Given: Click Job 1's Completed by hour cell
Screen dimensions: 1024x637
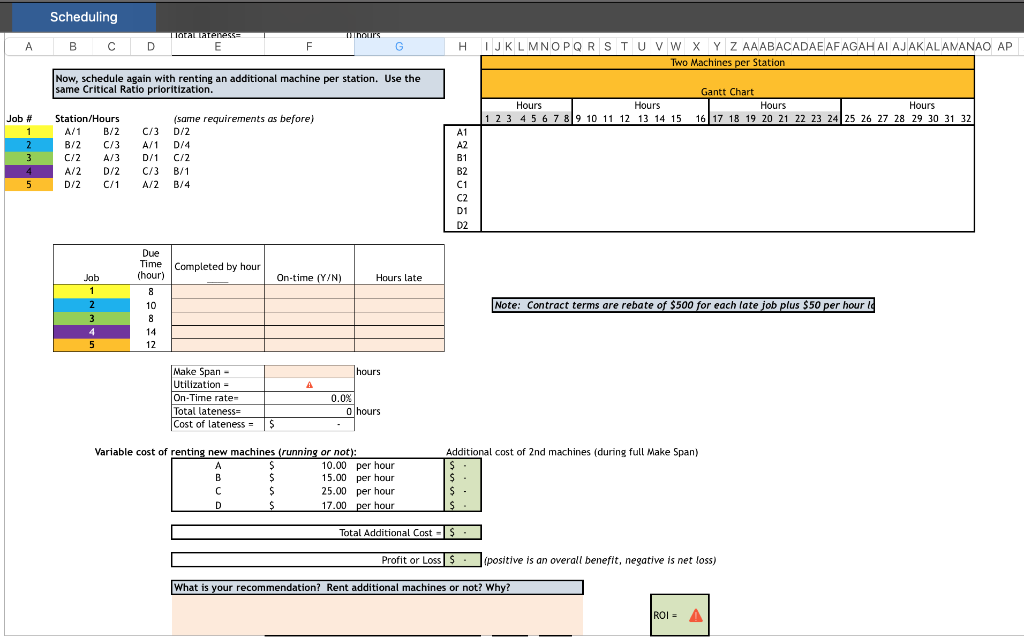Looking at the screenshot, I should pos(217,291).
